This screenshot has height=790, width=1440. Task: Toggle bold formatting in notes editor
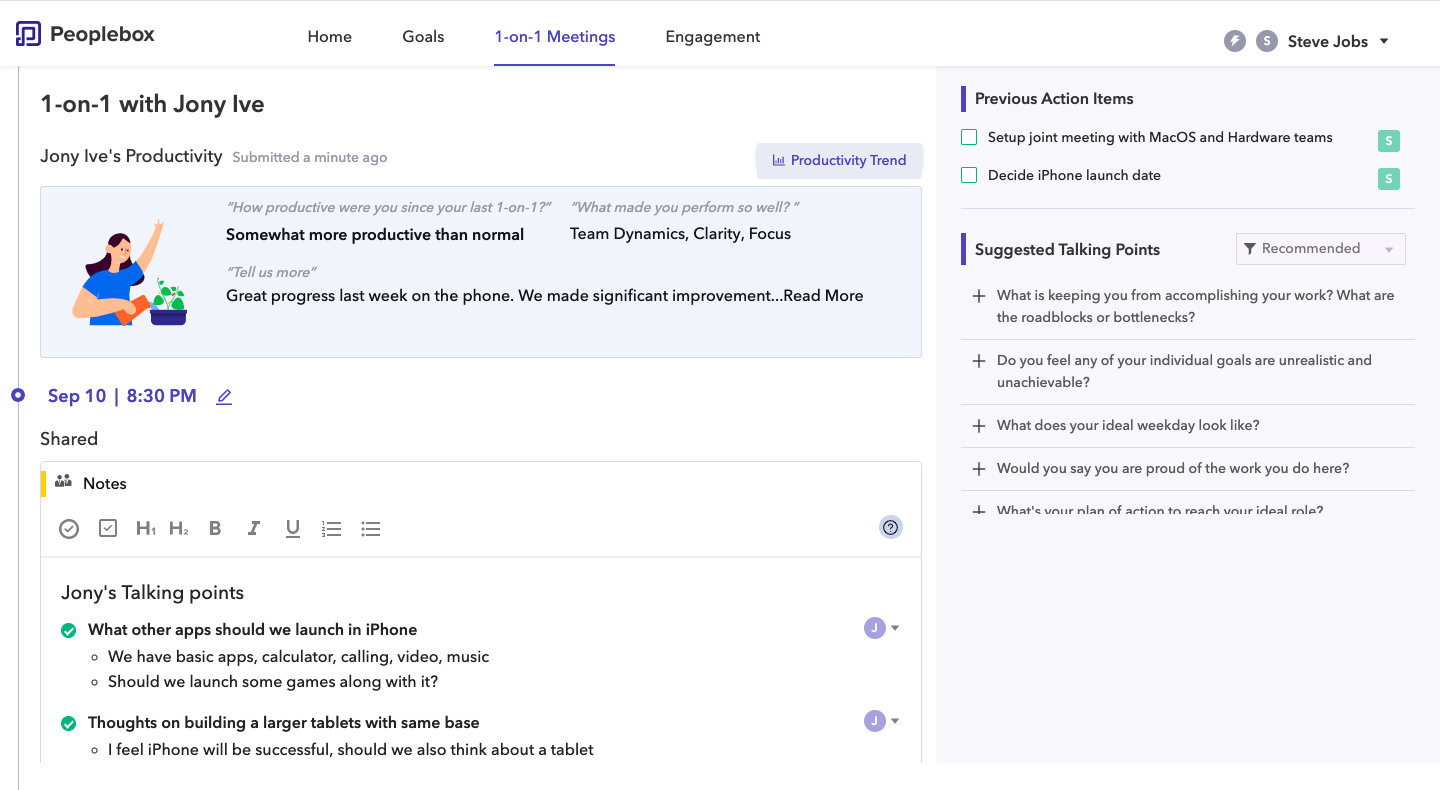pyautogui.click(x=215, y=528)
